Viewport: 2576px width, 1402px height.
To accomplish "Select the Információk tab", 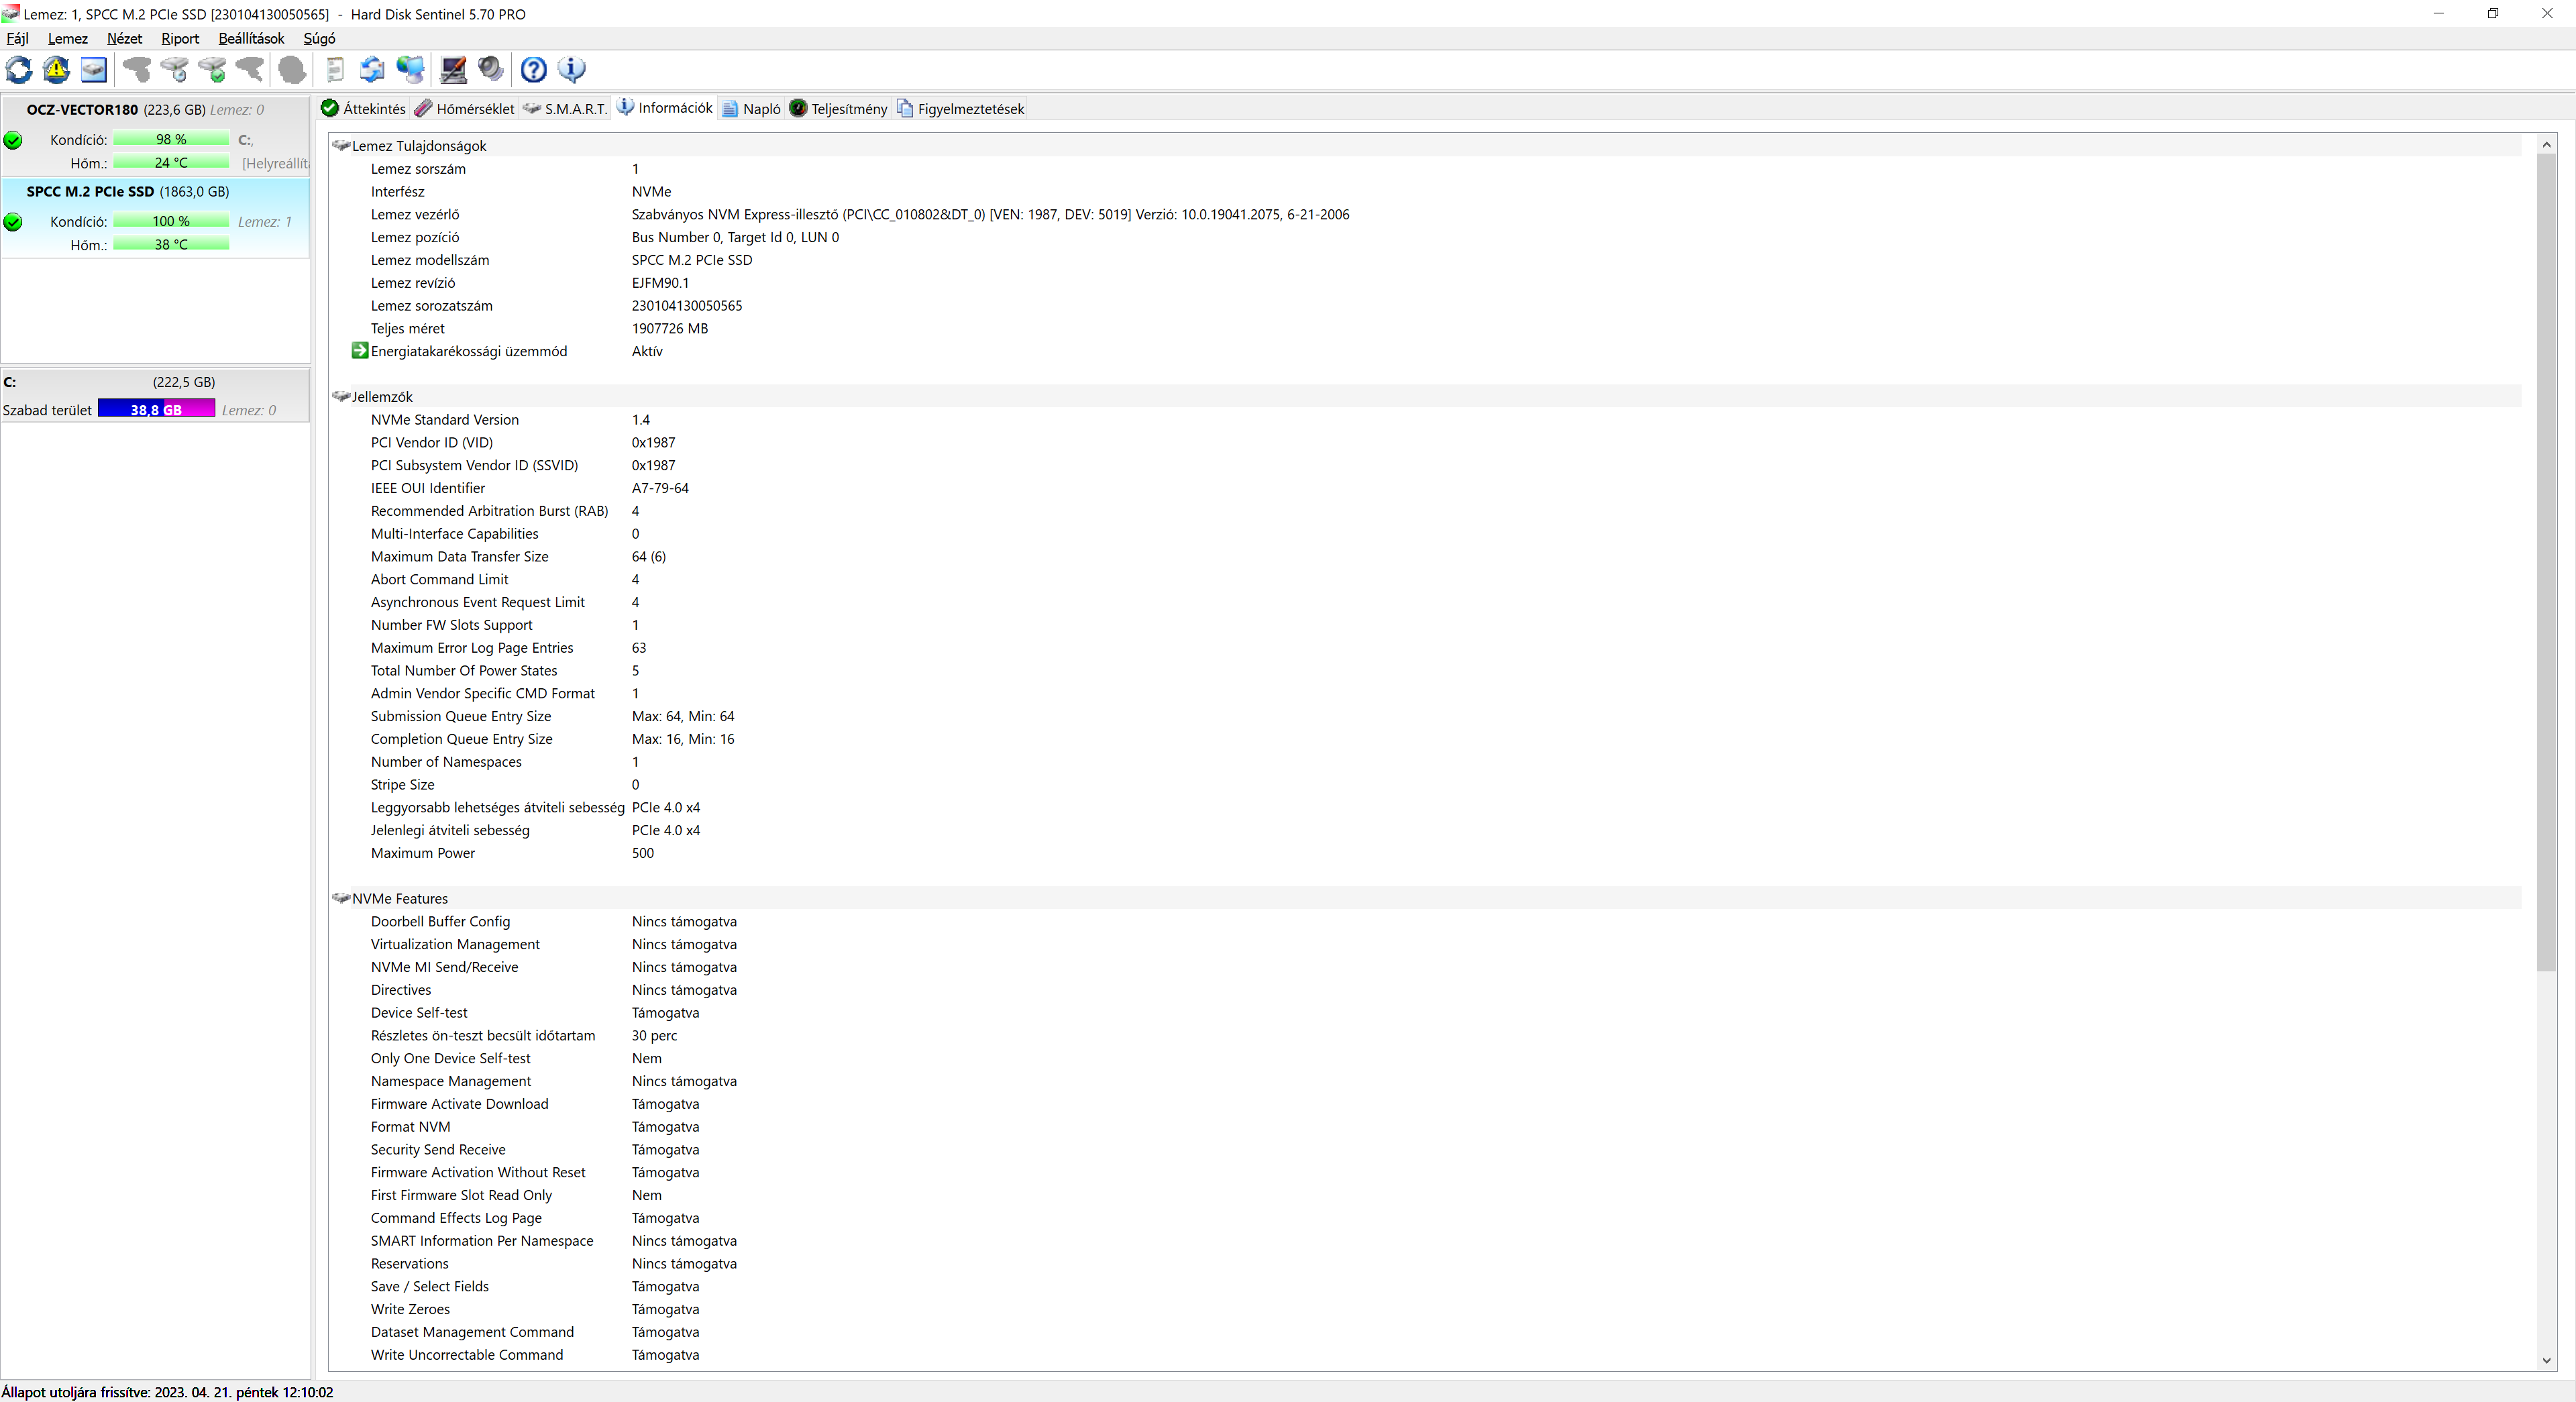I will [665, 108].
